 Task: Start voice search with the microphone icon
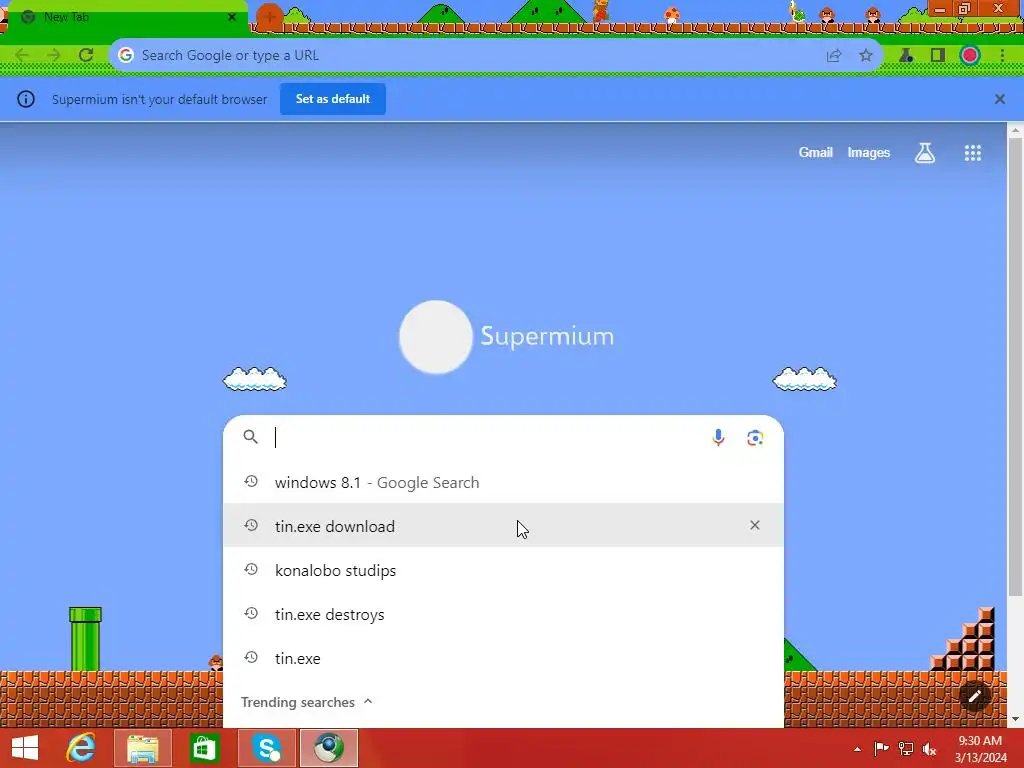718,438
